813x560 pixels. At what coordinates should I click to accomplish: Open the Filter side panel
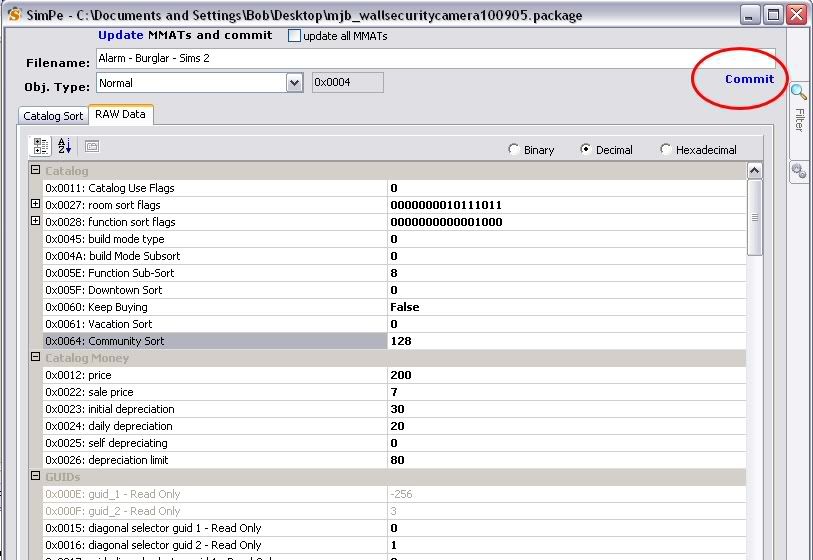click(799, 108)
